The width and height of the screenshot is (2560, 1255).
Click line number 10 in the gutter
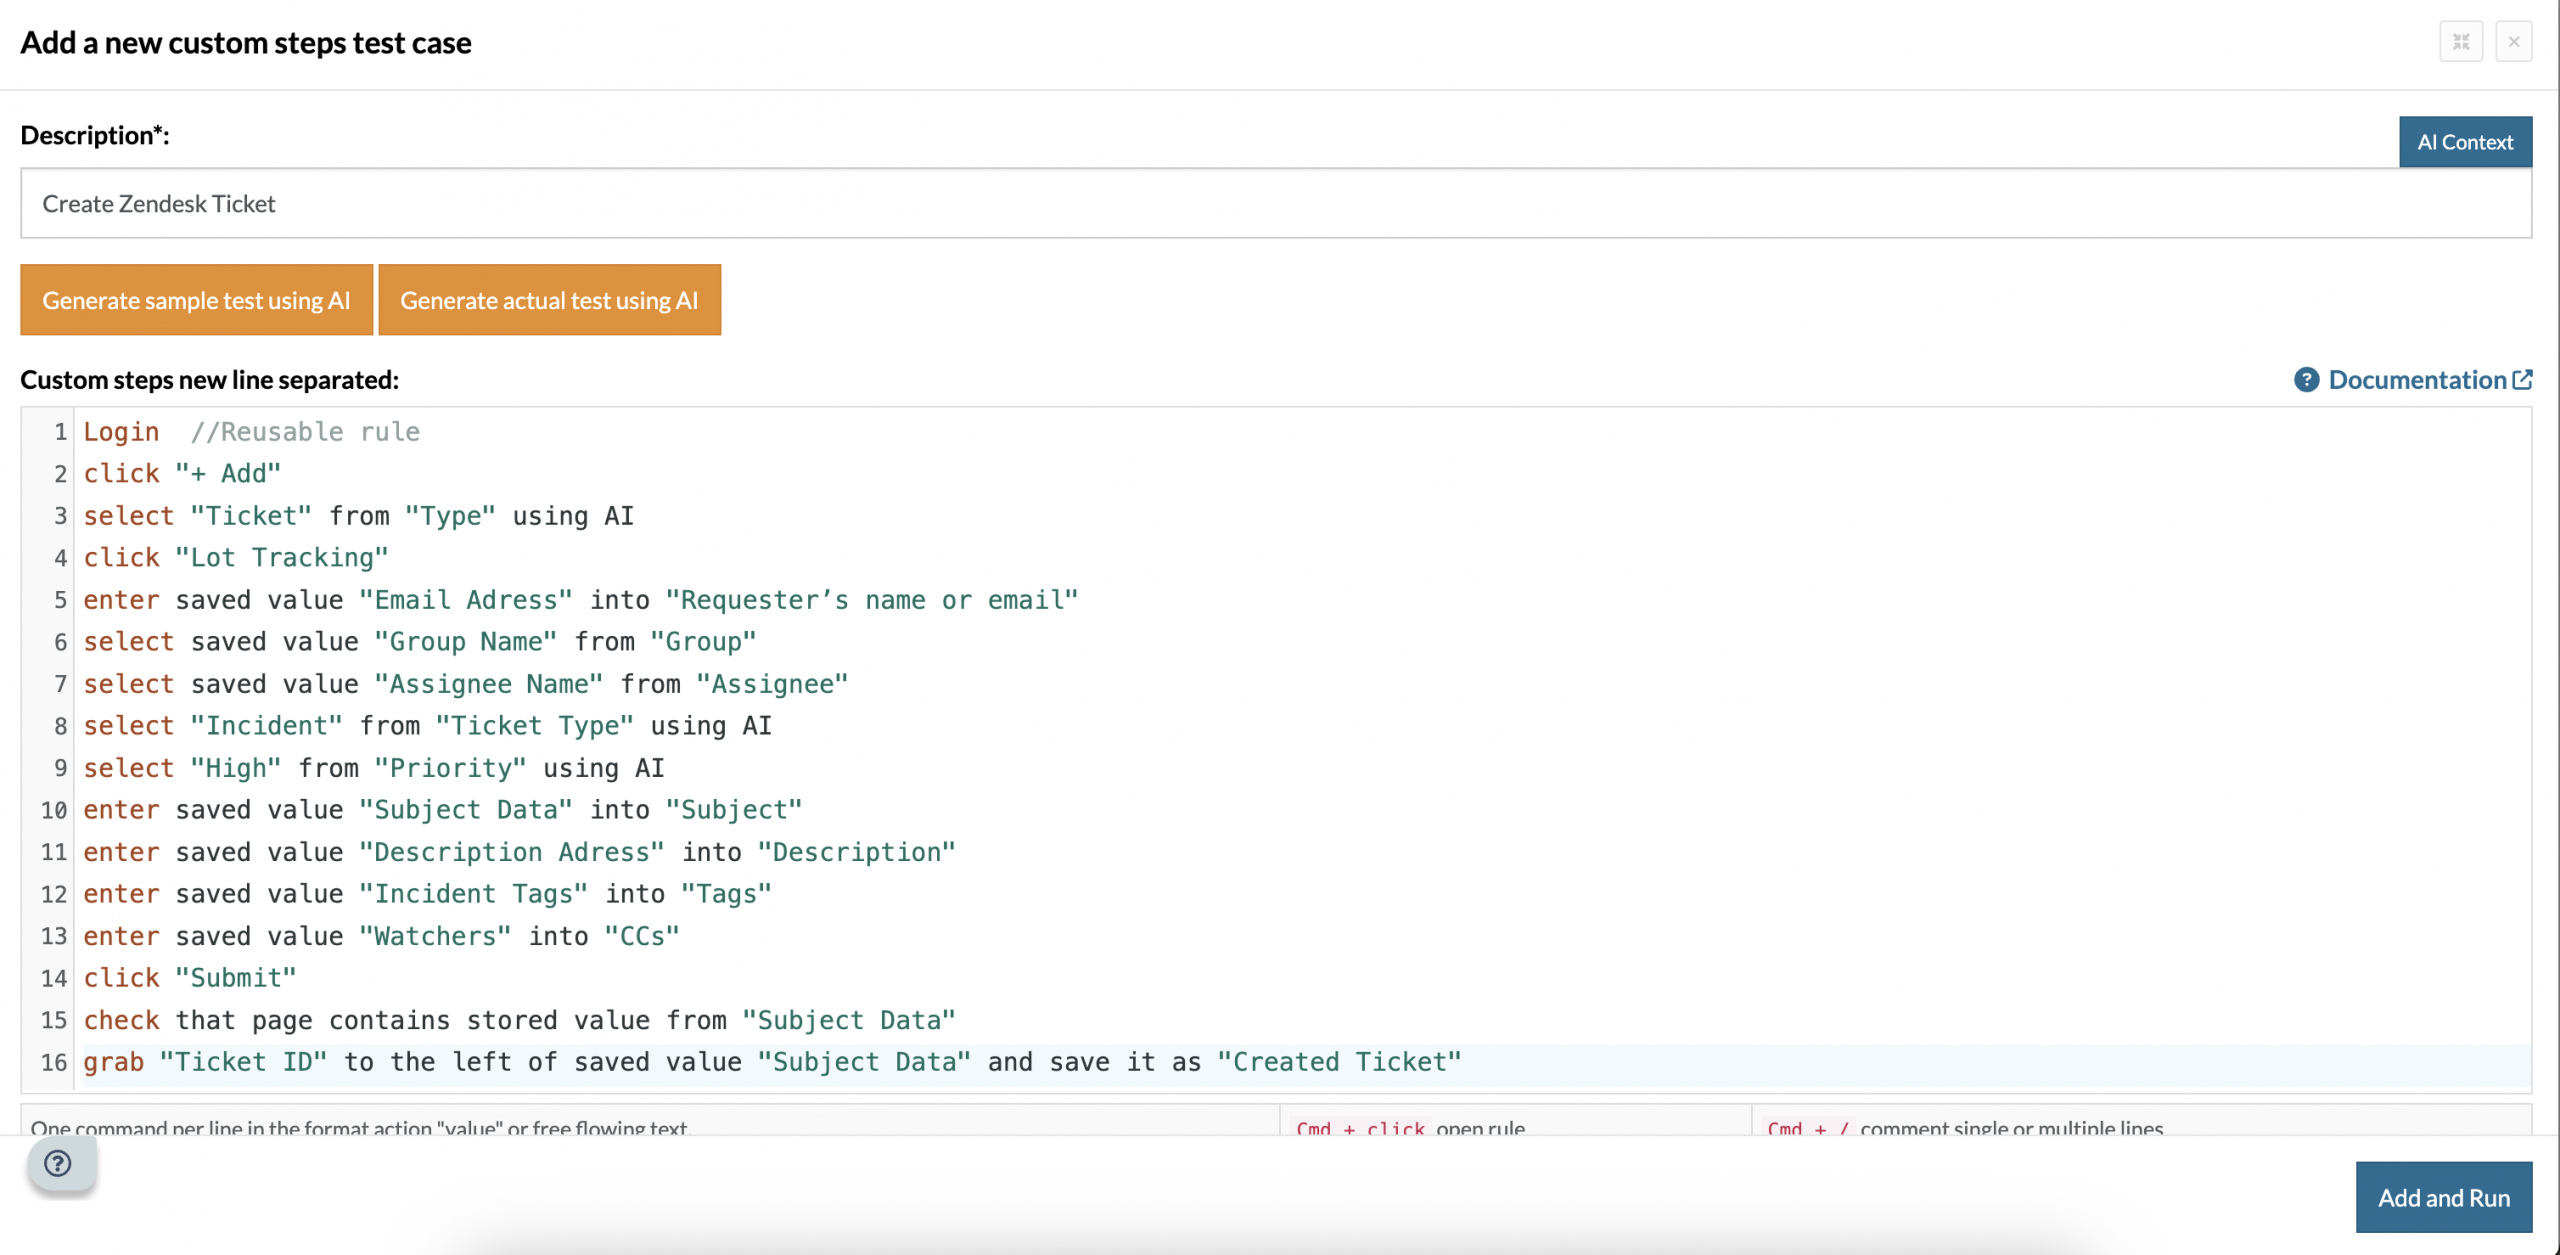click(x=54, y=810)
